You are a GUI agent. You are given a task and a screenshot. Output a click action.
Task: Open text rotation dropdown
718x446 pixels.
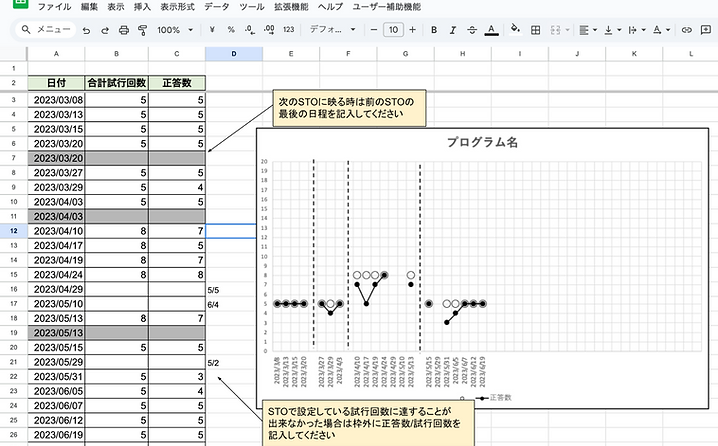pyautogui.click(x=661, y=30)
